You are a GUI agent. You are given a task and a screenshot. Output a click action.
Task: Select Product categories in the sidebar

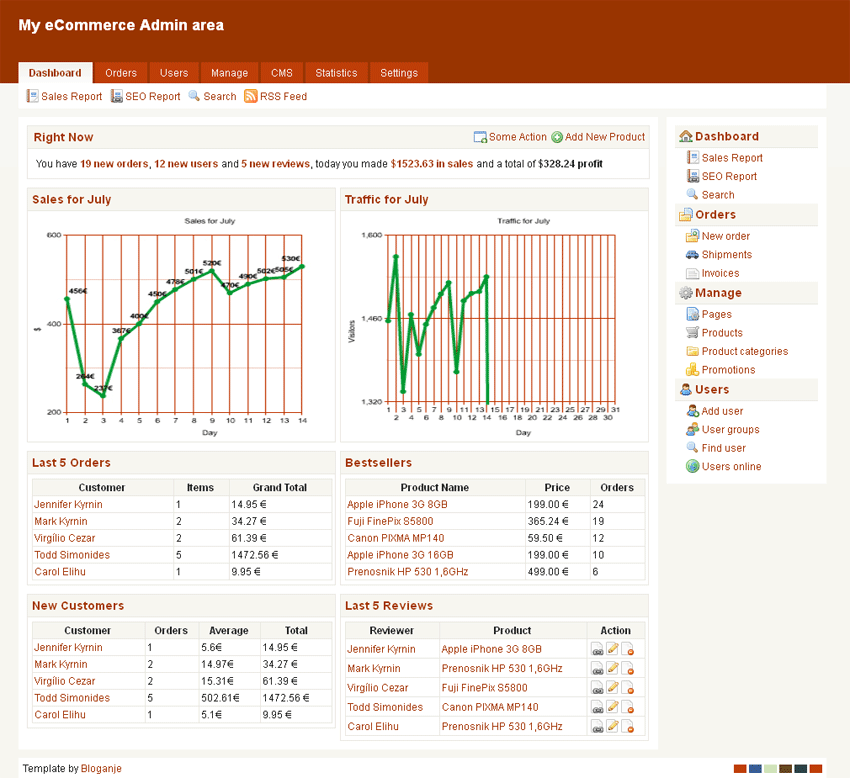point(744,352)
